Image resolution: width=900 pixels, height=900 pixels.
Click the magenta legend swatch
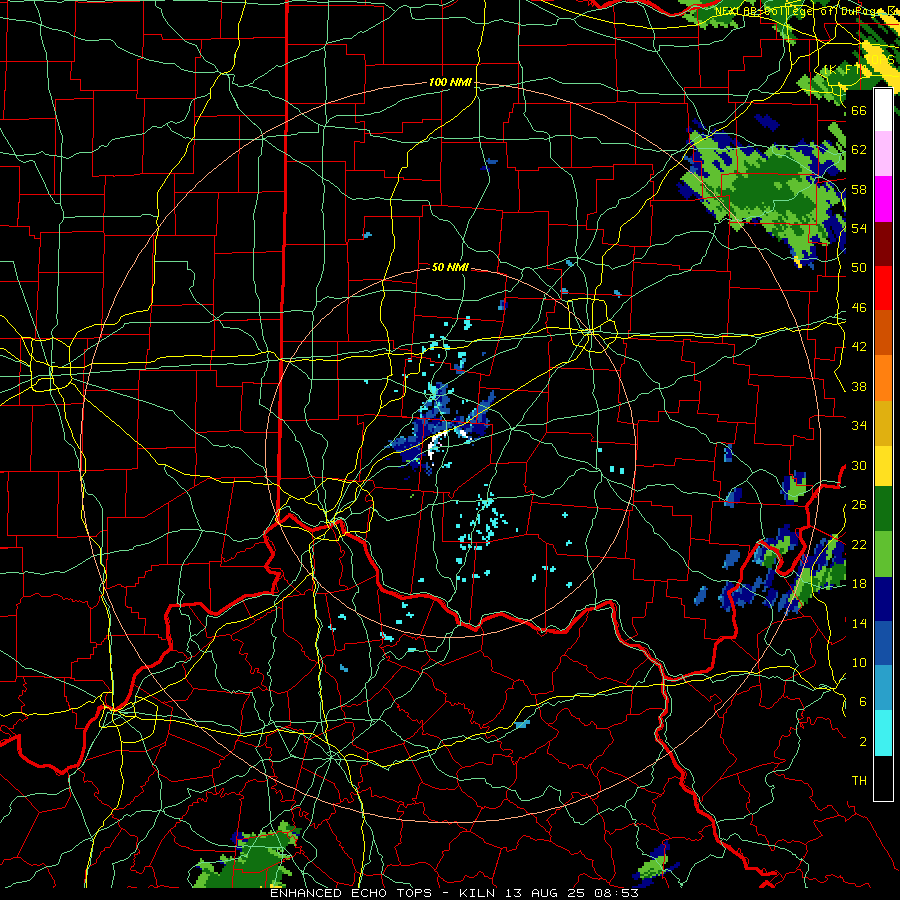pos(883,199)
